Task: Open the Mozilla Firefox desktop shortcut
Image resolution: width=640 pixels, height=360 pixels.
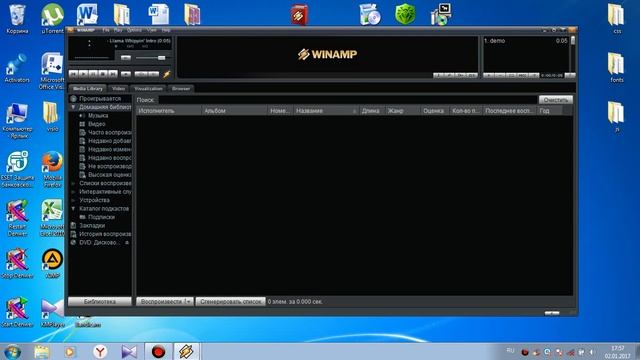Action: tap(52, 169)
